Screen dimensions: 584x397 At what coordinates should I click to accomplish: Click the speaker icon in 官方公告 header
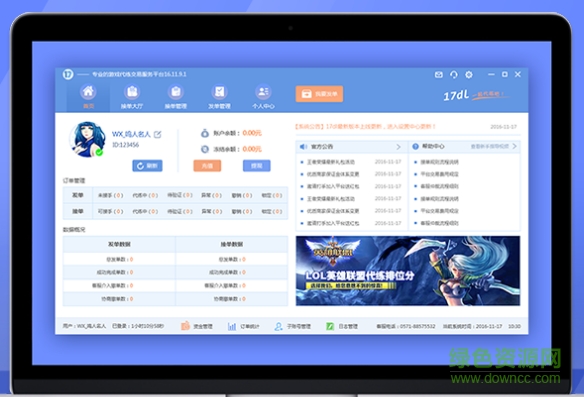(304, 146)
